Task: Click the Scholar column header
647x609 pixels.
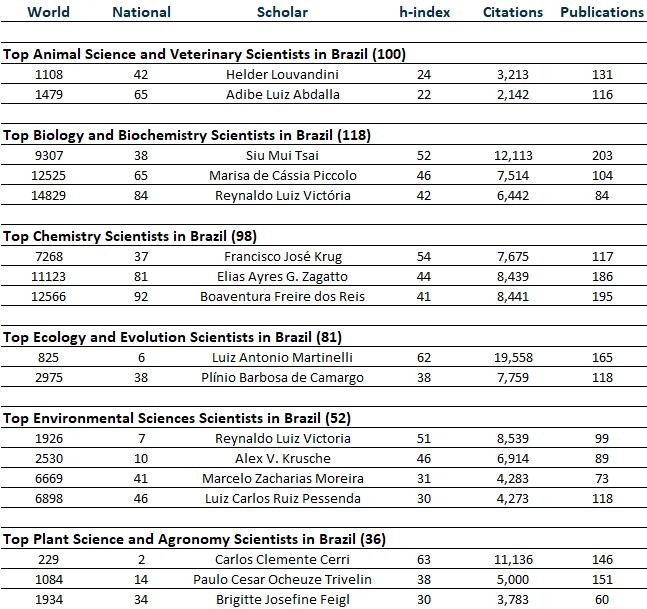Action: pos(282,12)
